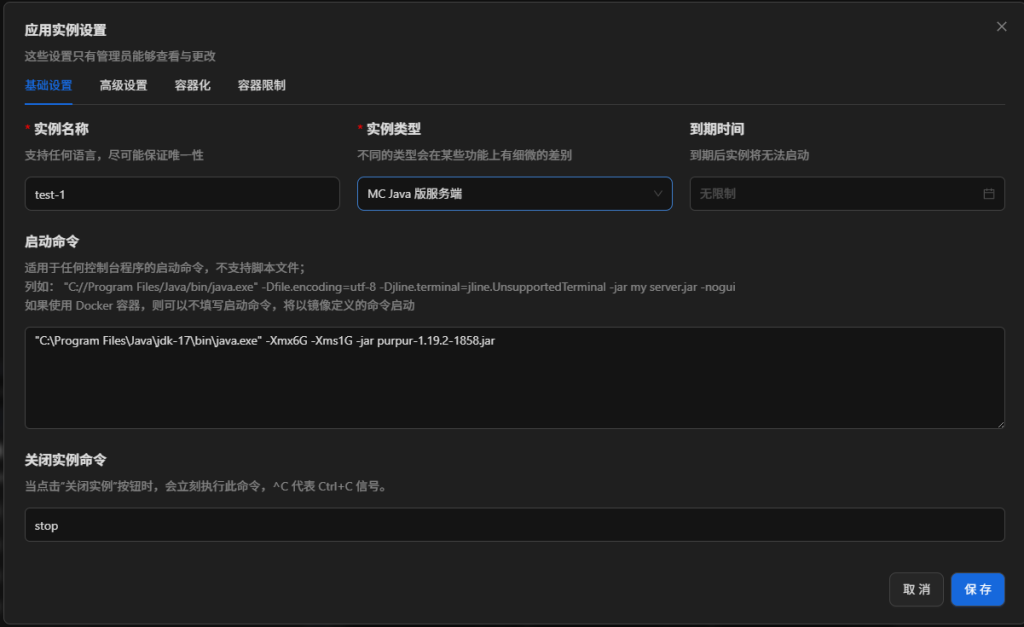
Task: Select the 容器限制 tab
Action: [261, 86]
